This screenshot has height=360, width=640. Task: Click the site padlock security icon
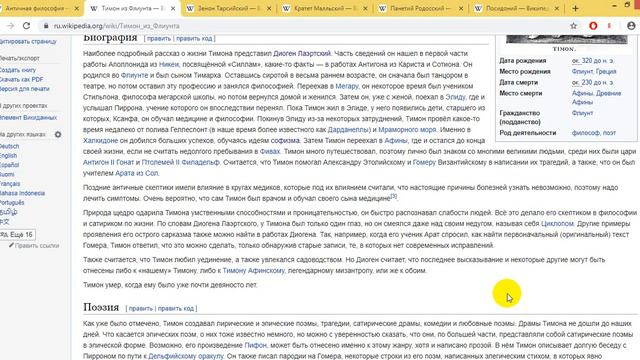(46, 26)
